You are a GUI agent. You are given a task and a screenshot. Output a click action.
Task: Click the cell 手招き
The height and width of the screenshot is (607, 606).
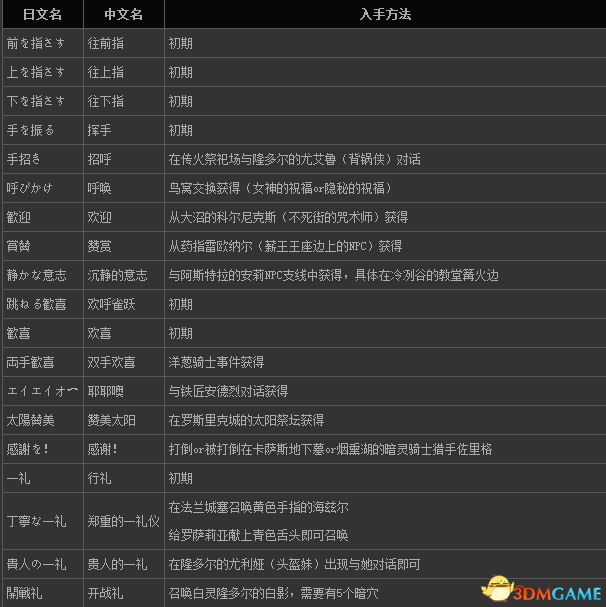(43, 159)
